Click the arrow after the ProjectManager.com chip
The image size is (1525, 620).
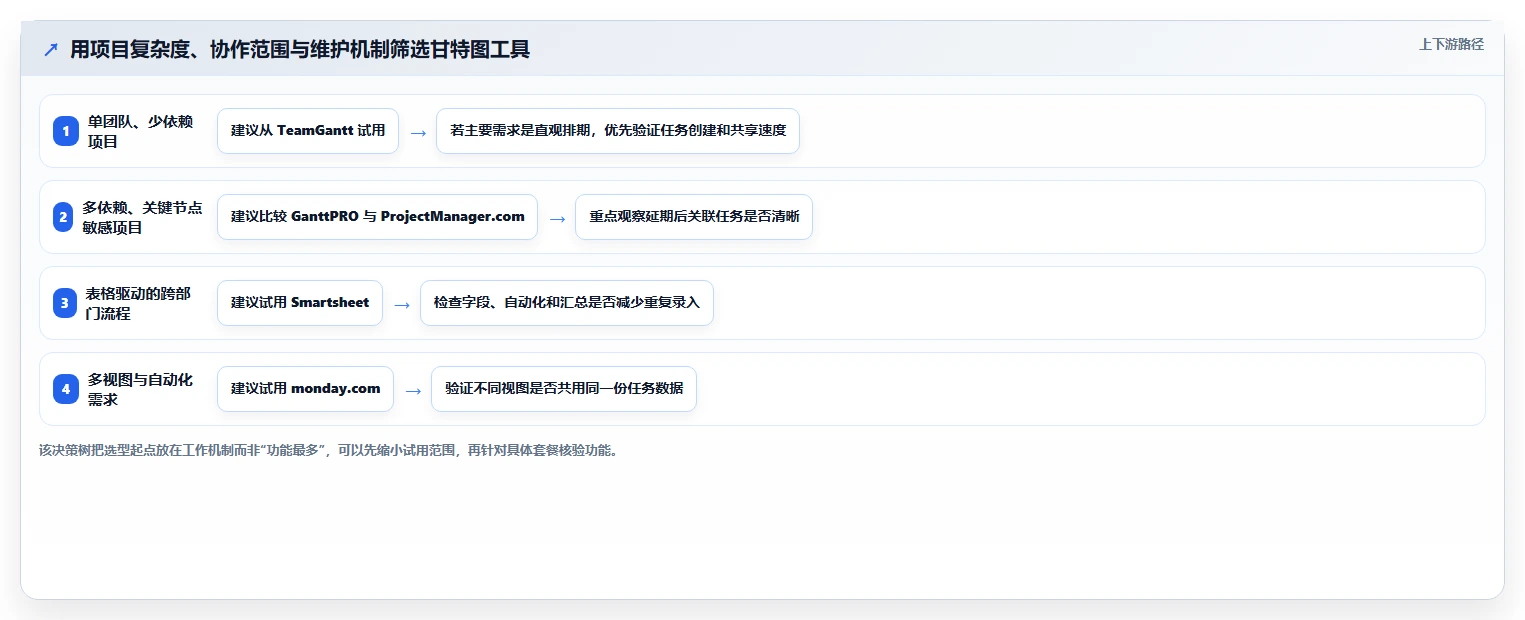[x=557, y=218]
